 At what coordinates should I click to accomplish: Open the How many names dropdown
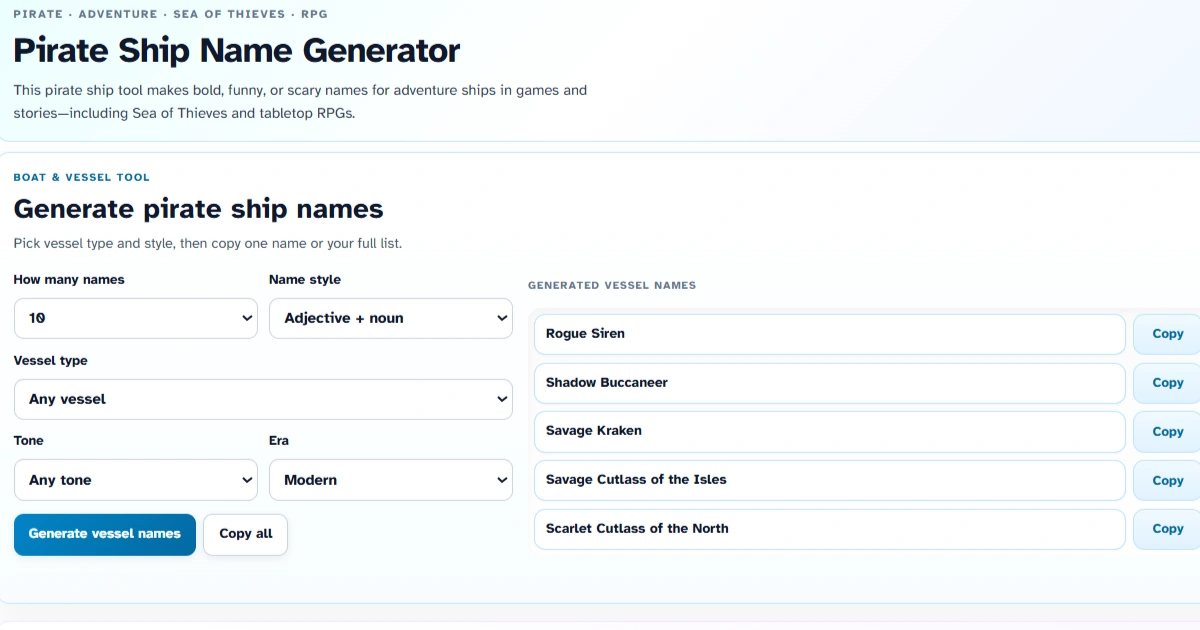tap(135, 318)
